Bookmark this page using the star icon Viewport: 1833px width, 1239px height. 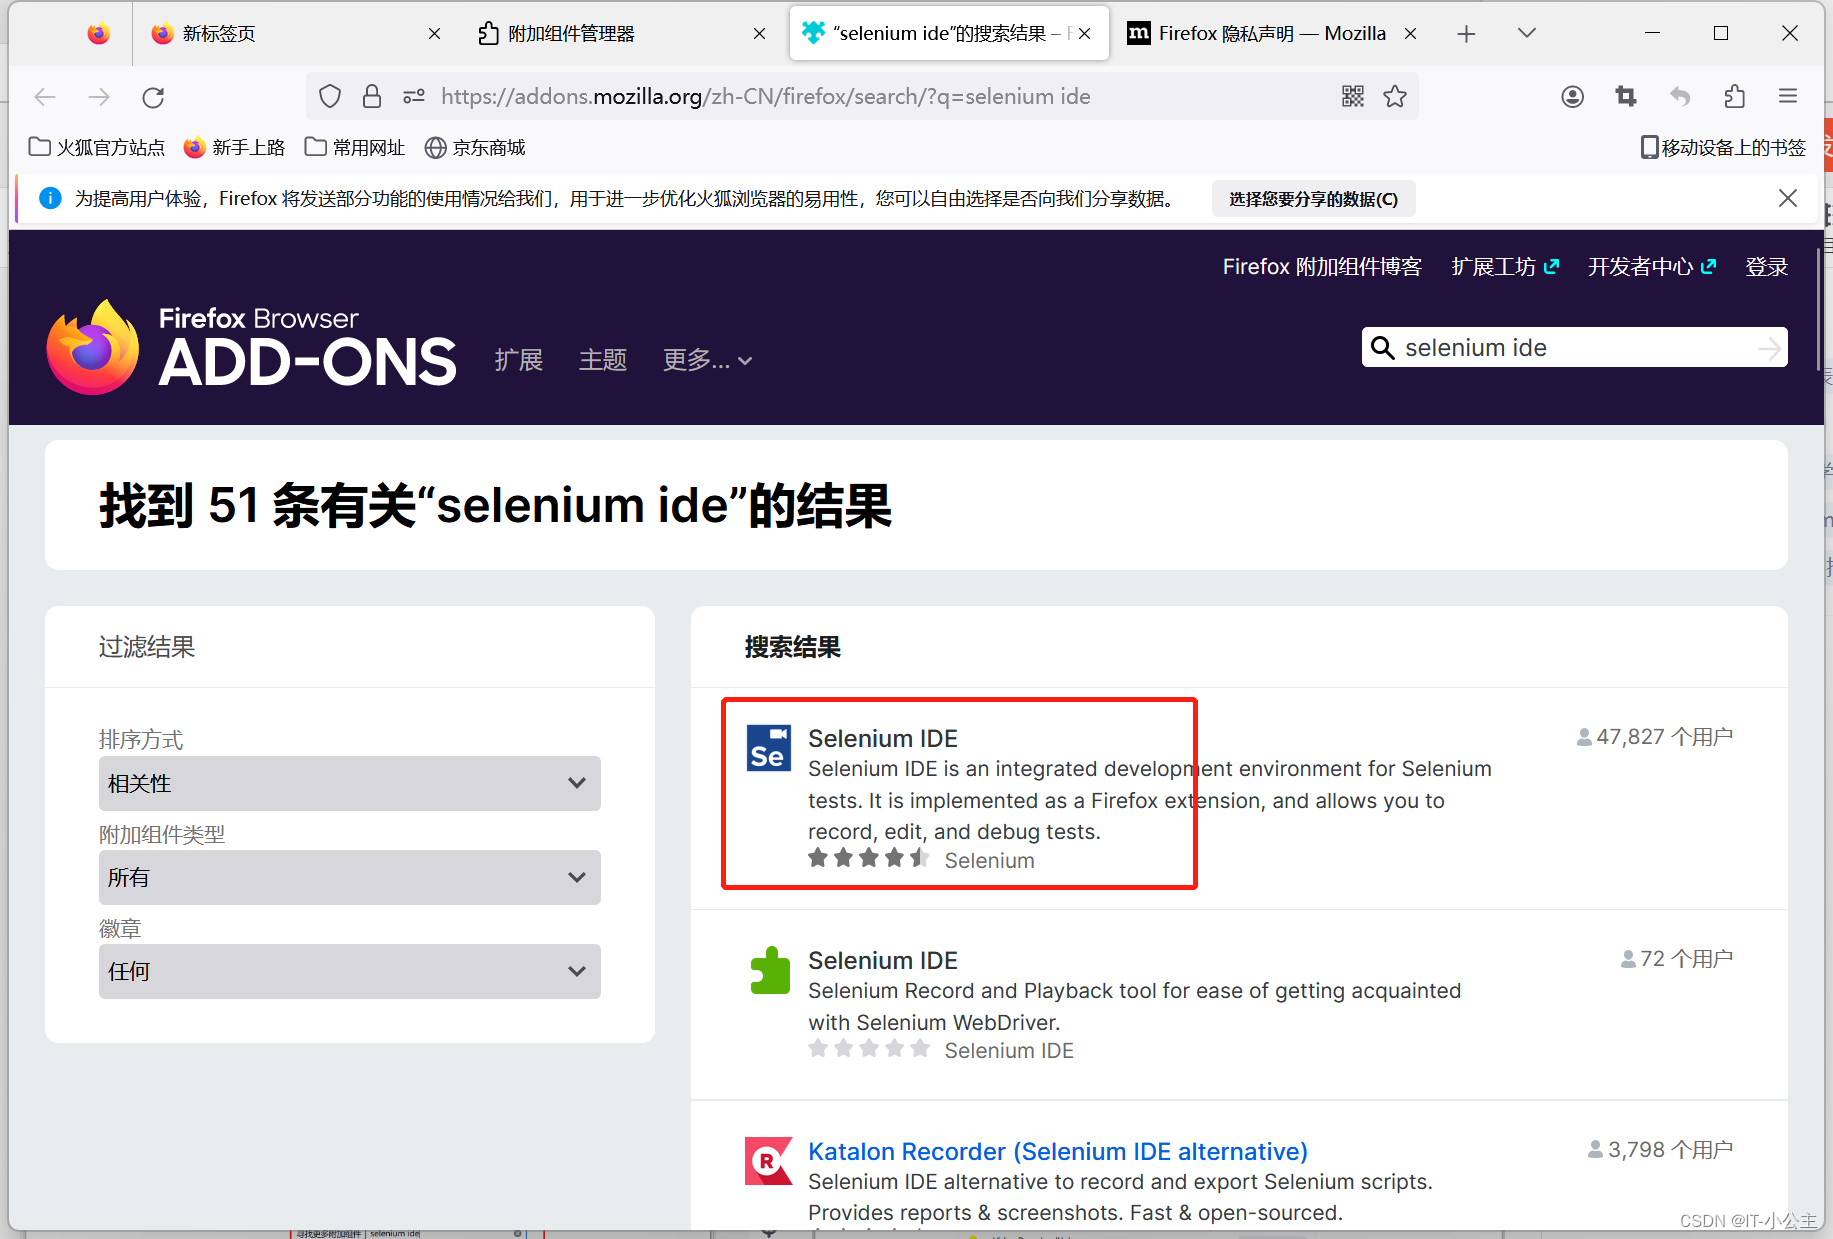coord(1395,96)
